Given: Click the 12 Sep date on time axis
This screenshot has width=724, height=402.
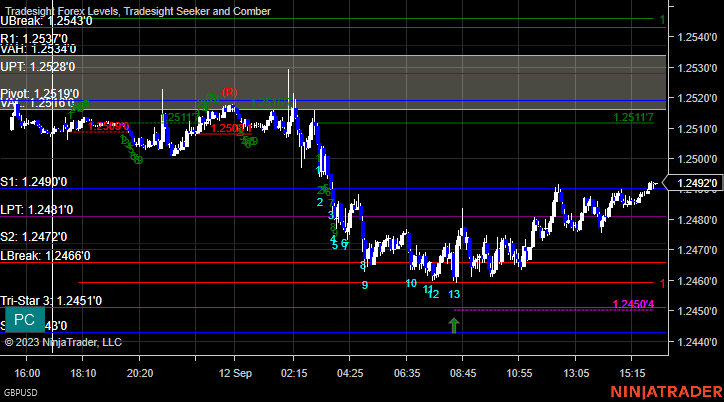Looking at the screenshot, I should [235, 373].
